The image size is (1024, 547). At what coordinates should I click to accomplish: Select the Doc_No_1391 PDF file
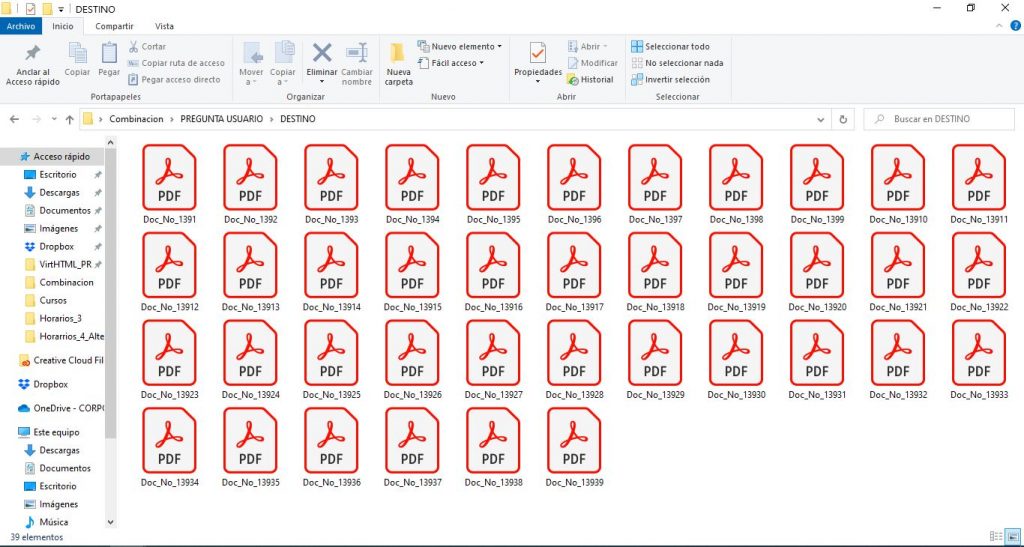pos(170,184)
